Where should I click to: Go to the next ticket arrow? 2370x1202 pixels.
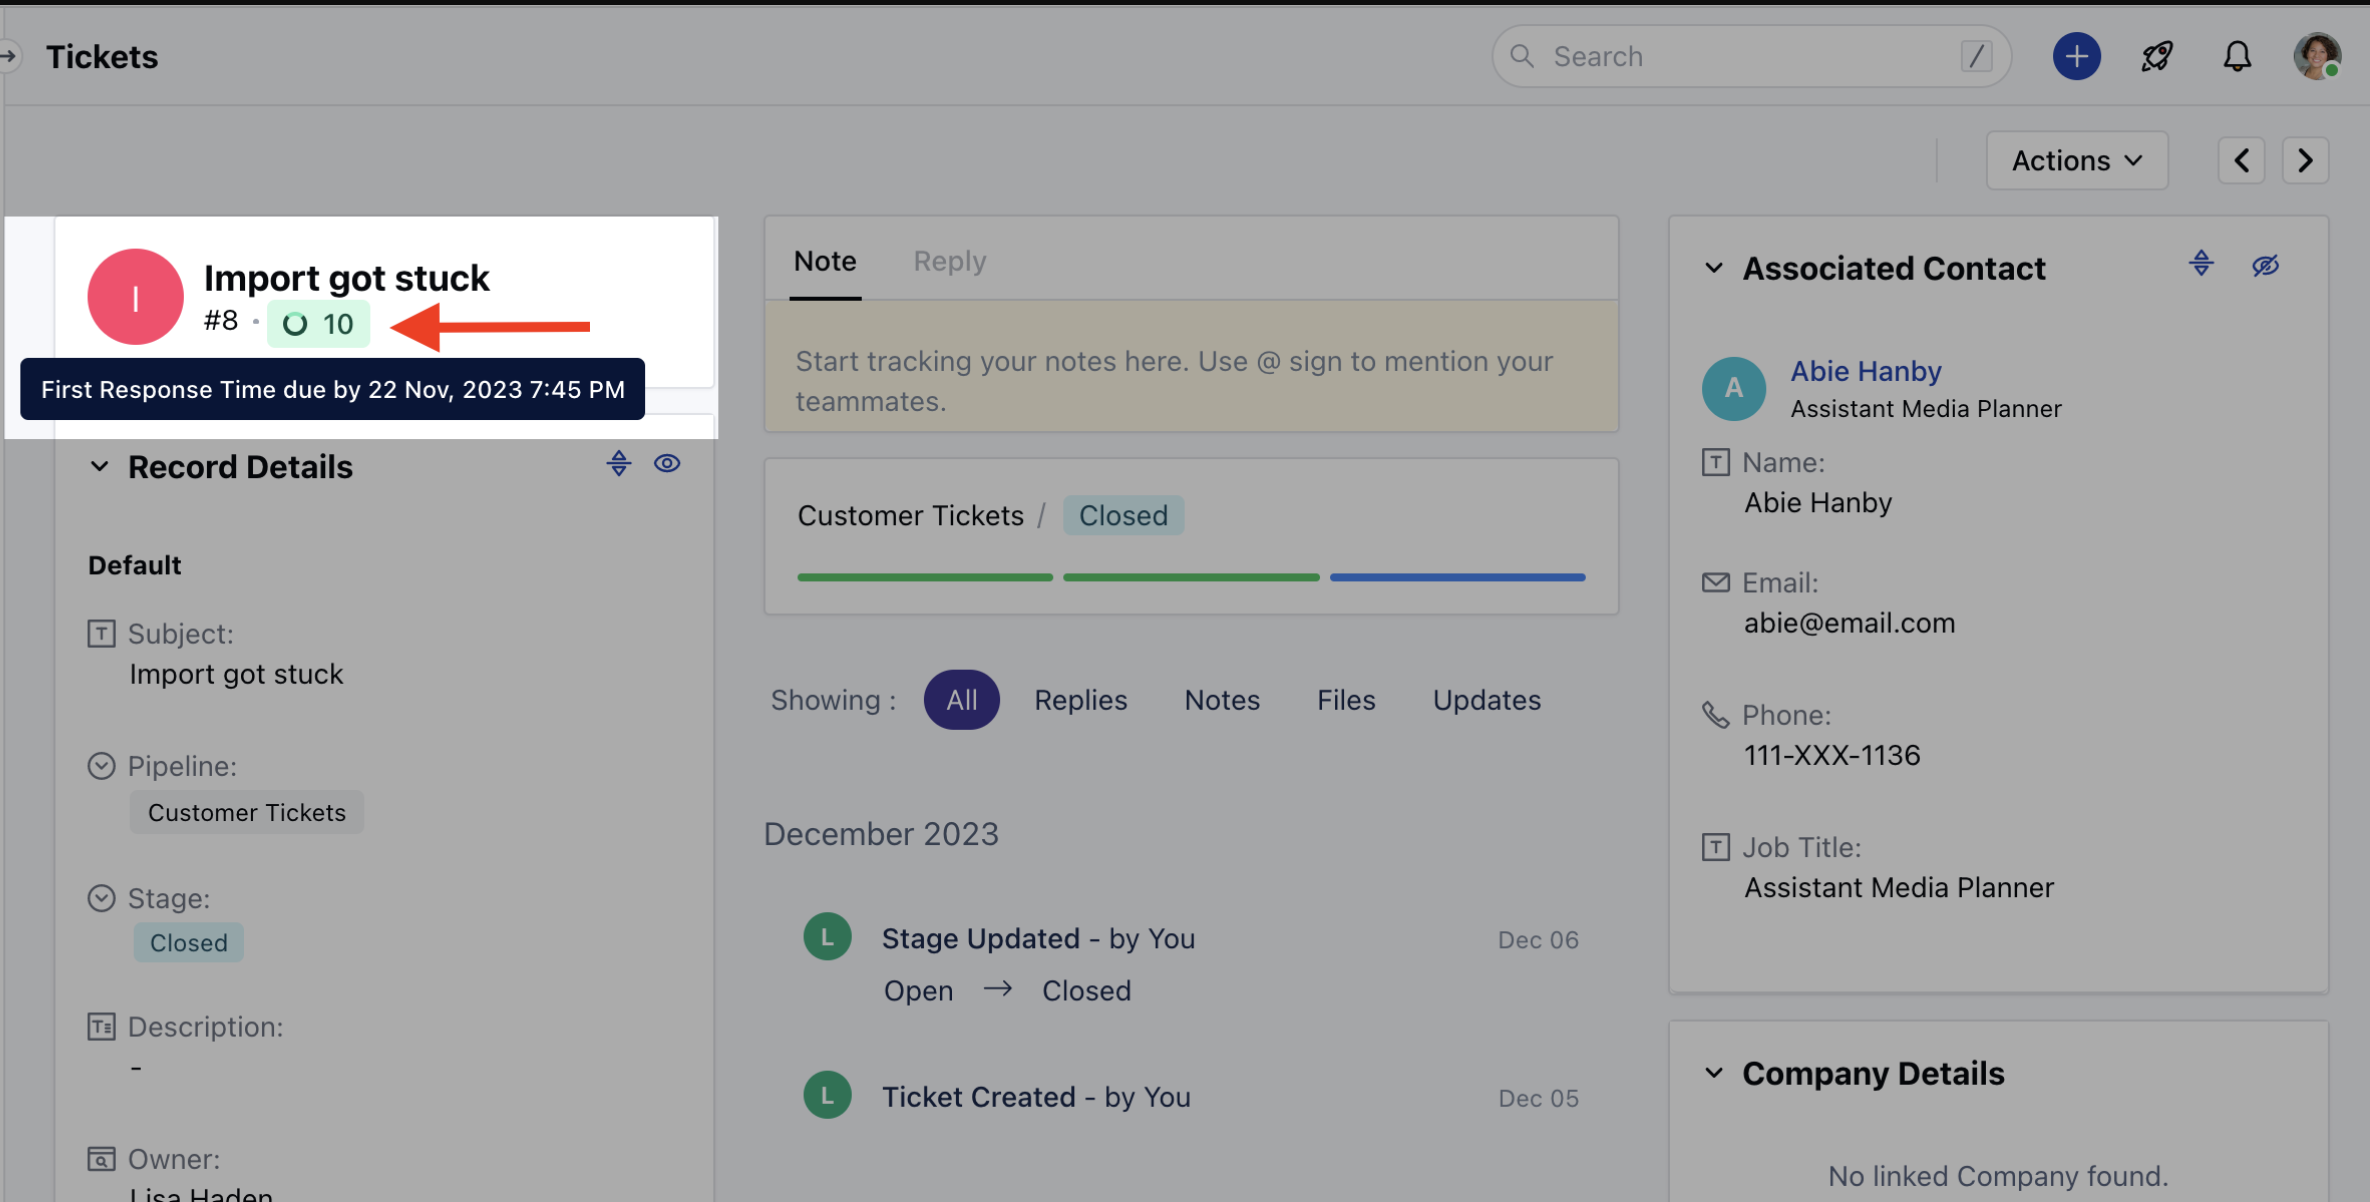click(2305, 161)
